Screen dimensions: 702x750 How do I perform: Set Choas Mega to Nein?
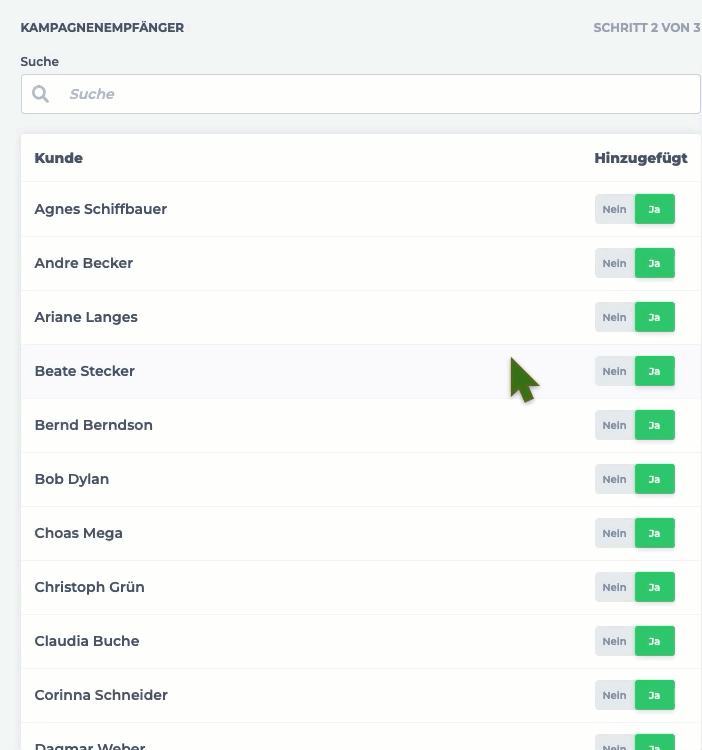pos(614,533)
